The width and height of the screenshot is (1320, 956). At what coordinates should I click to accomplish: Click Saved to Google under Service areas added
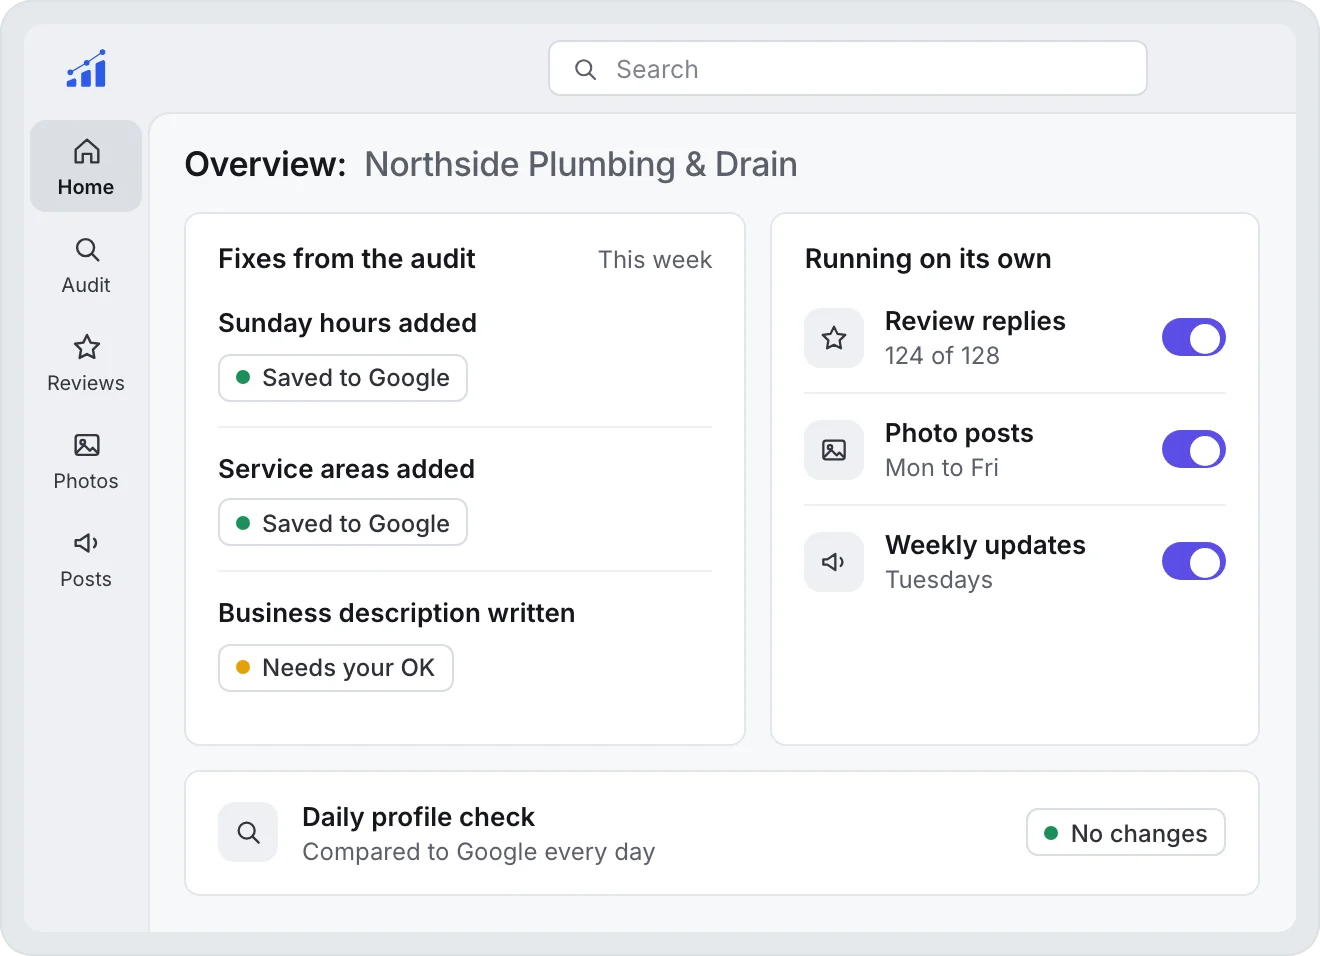[x=343, y=522]
